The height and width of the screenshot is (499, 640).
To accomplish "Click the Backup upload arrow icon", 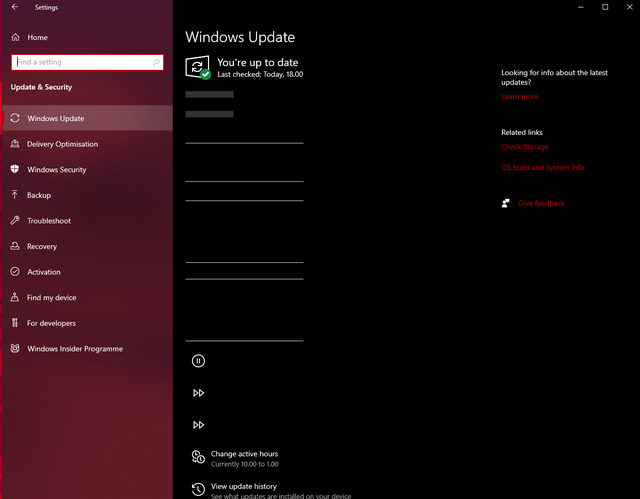I will (15, 195).
